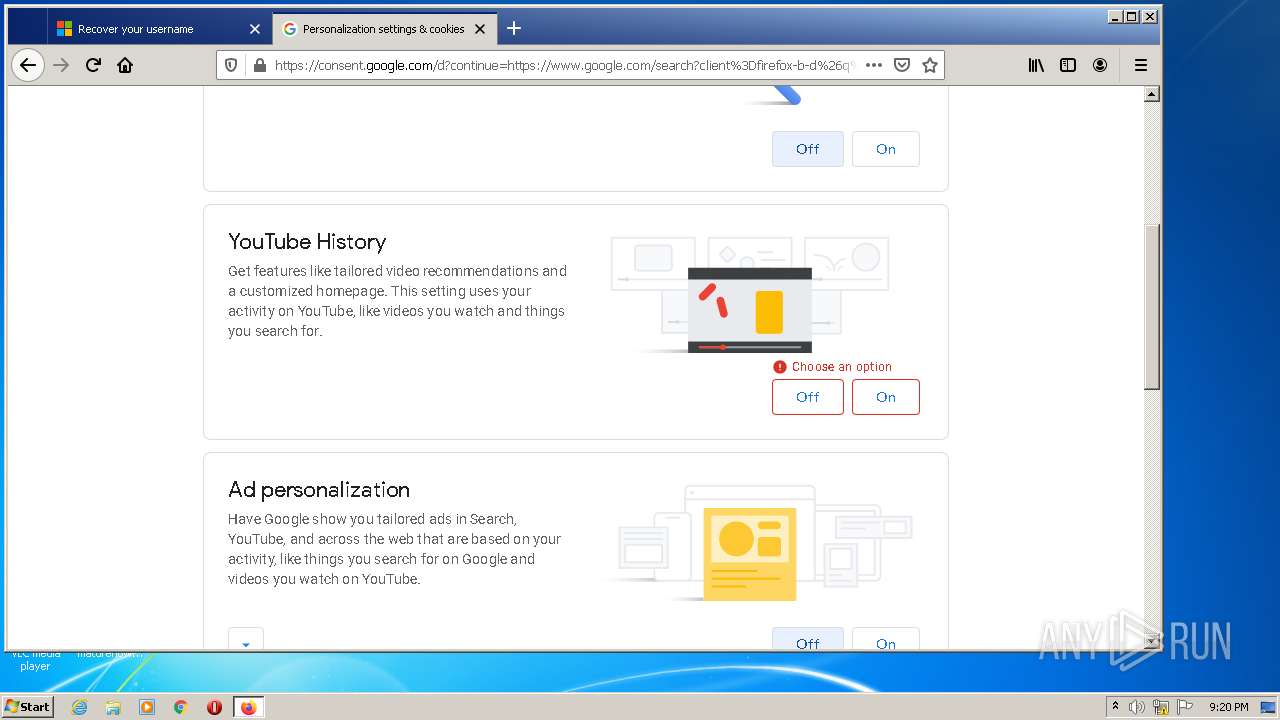Viewport: 1280px width, 720px height.
Task: Click the 'Choose an option' error text
Action: coord(842,367)
